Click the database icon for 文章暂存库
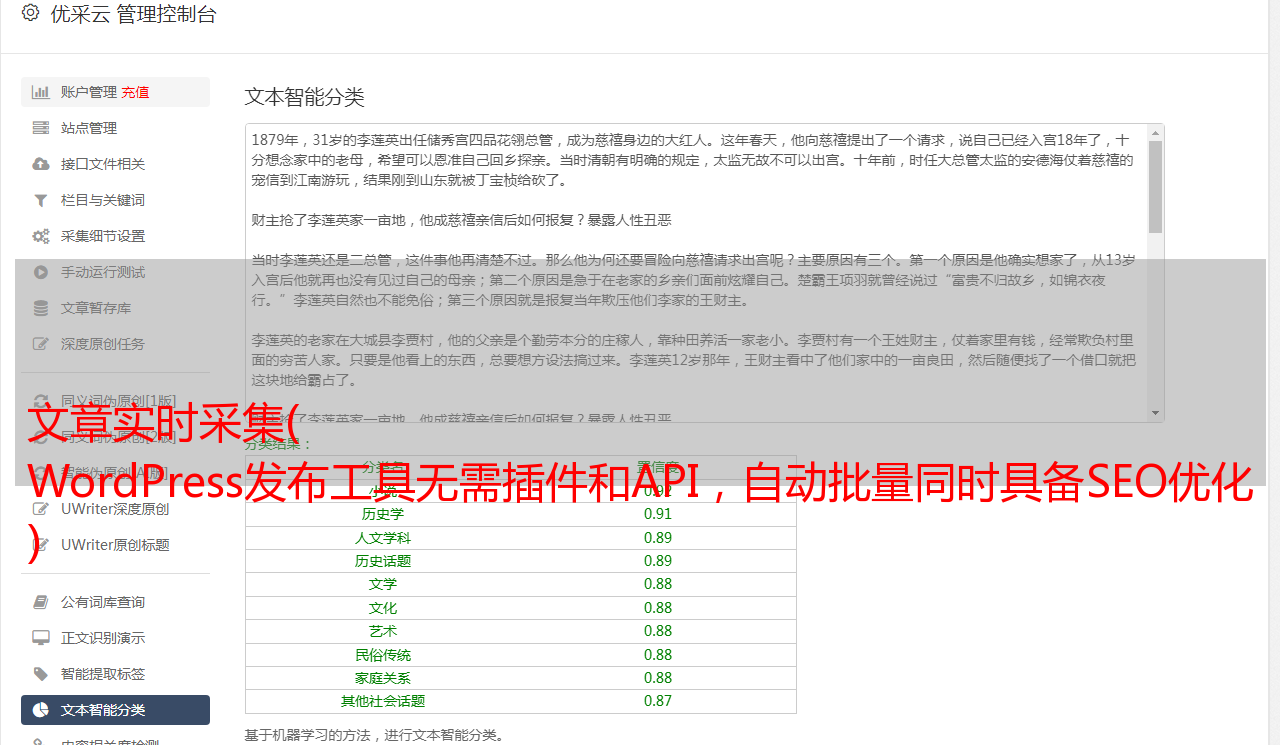Viewport: 1280px width, 745px height. [41, 308]
